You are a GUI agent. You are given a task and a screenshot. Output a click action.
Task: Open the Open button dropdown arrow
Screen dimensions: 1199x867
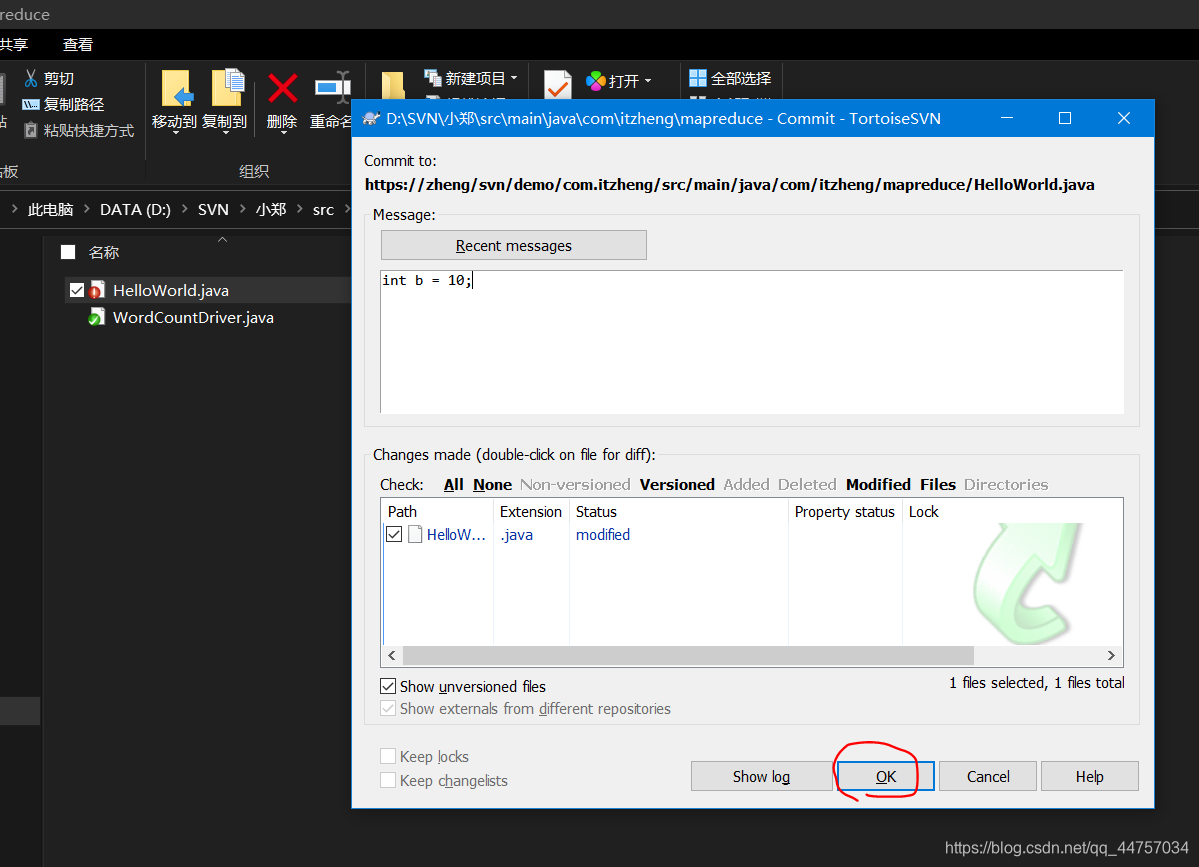(x=648, y=81)
